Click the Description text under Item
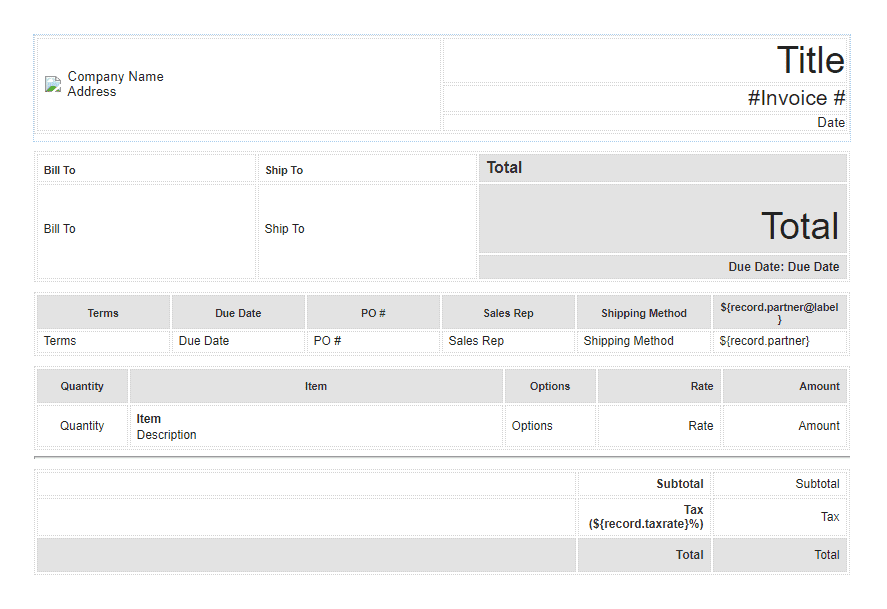The image size is (887, 609). point(166,435)
